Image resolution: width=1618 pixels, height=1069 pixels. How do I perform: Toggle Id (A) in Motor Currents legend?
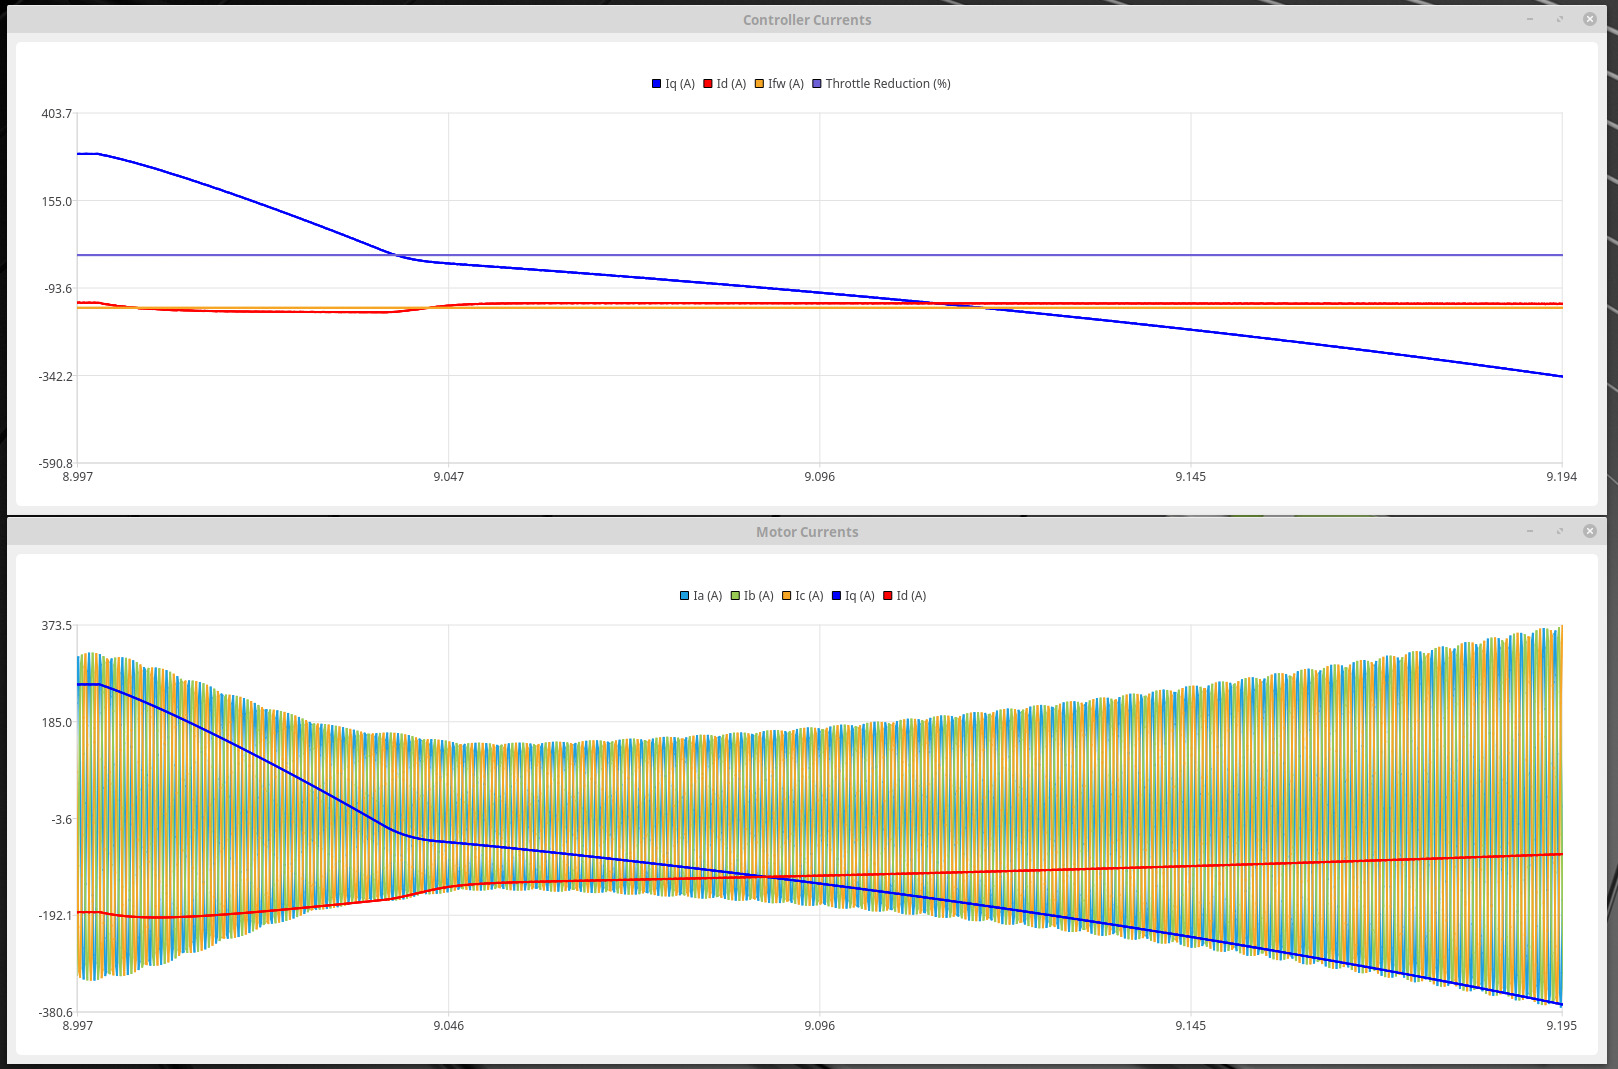[904, 596]
